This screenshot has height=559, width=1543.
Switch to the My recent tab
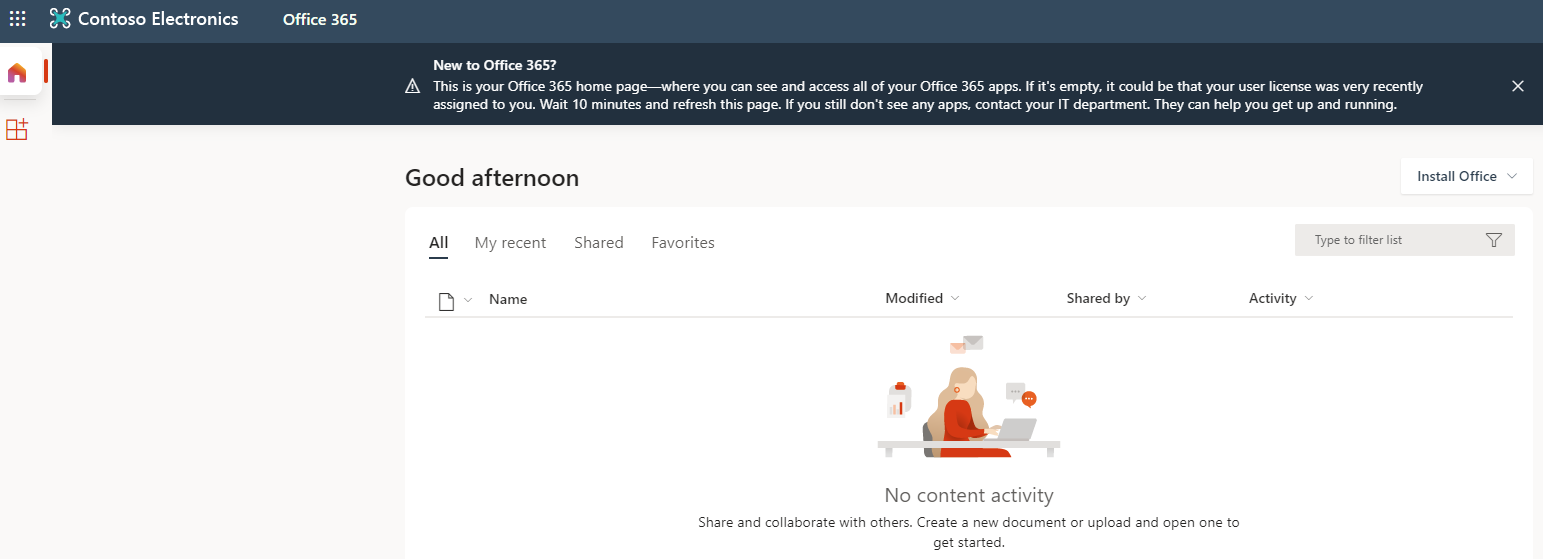510,243
